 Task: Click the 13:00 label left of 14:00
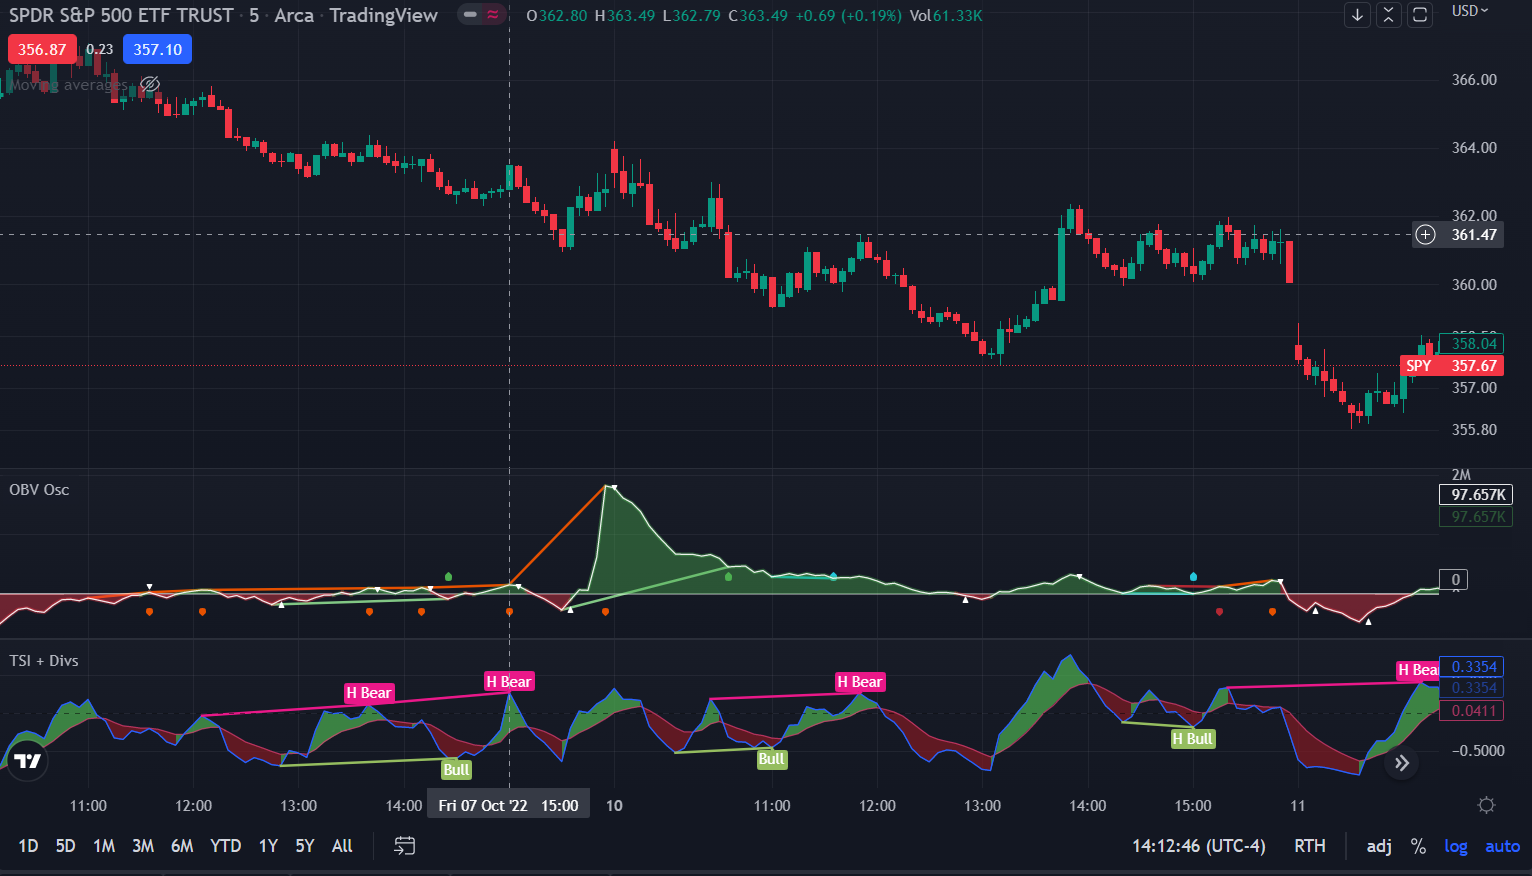click(299, 805)
